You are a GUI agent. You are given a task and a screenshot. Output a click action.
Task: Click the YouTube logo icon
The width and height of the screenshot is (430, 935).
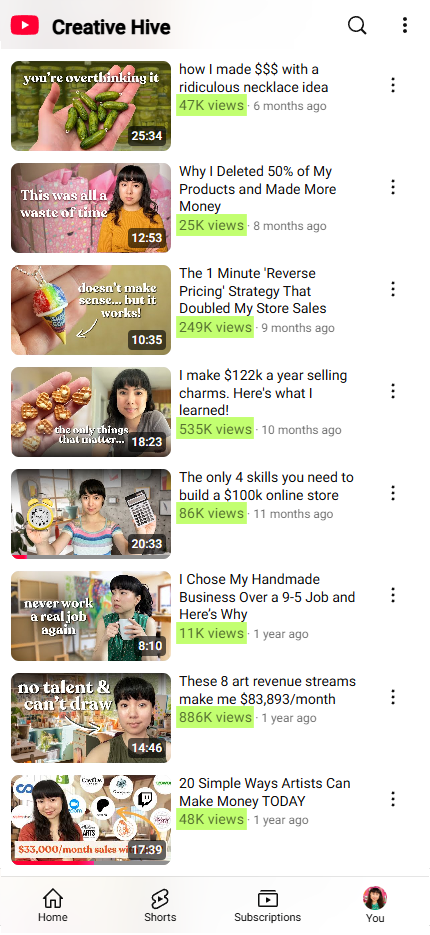[x=24, y=26]
